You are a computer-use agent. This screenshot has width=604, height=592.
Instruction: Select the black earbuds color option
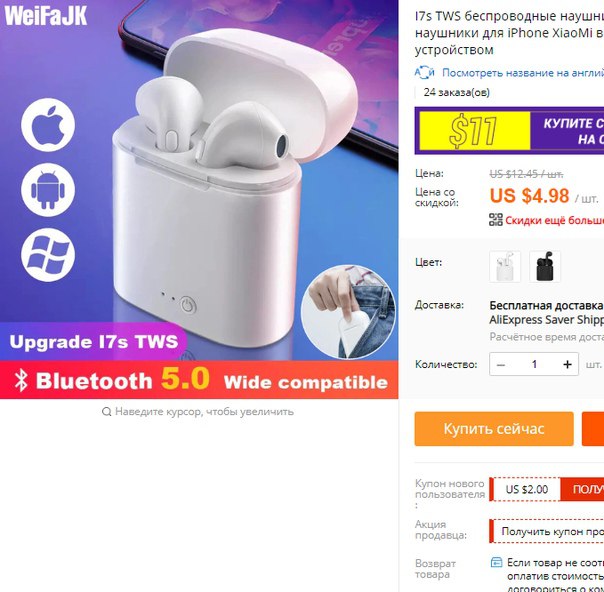(x=545, y=267)
